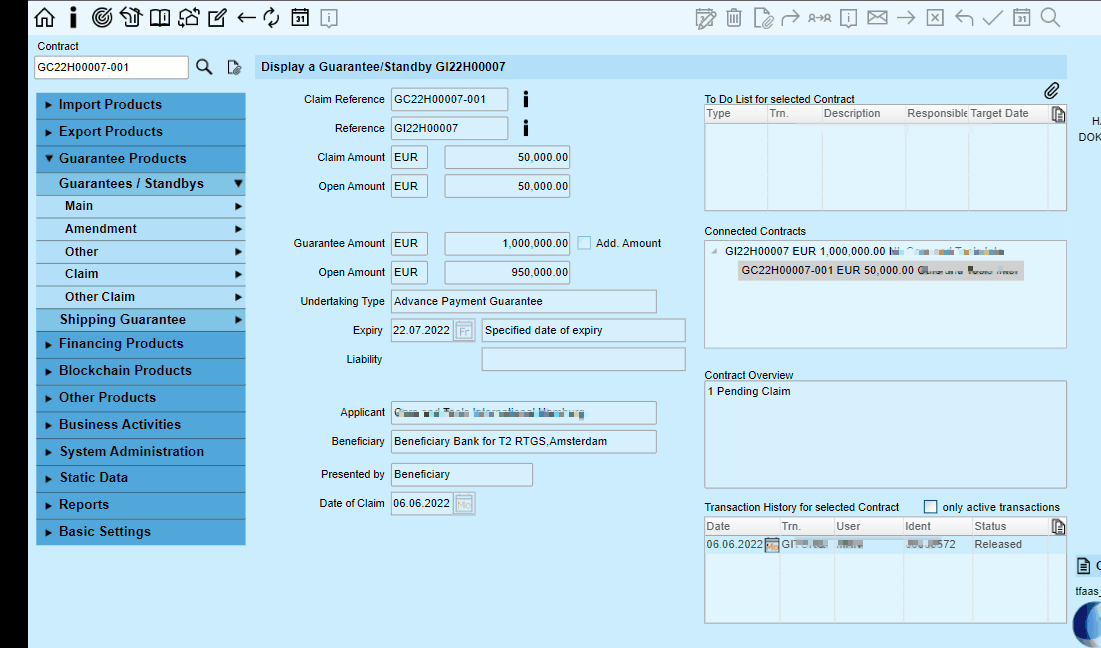
Task: Collapse GI22H00007 node in Connected Contracts tree
Action: (x=714, y=251)
